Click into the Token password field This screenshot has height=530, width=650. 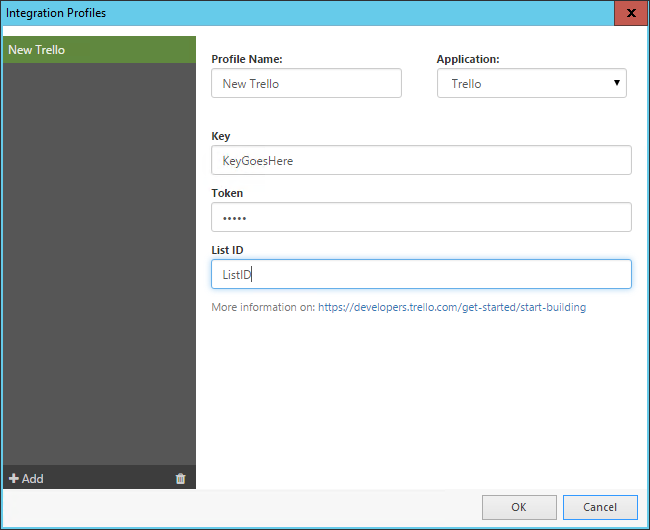[x=421, y=217]
